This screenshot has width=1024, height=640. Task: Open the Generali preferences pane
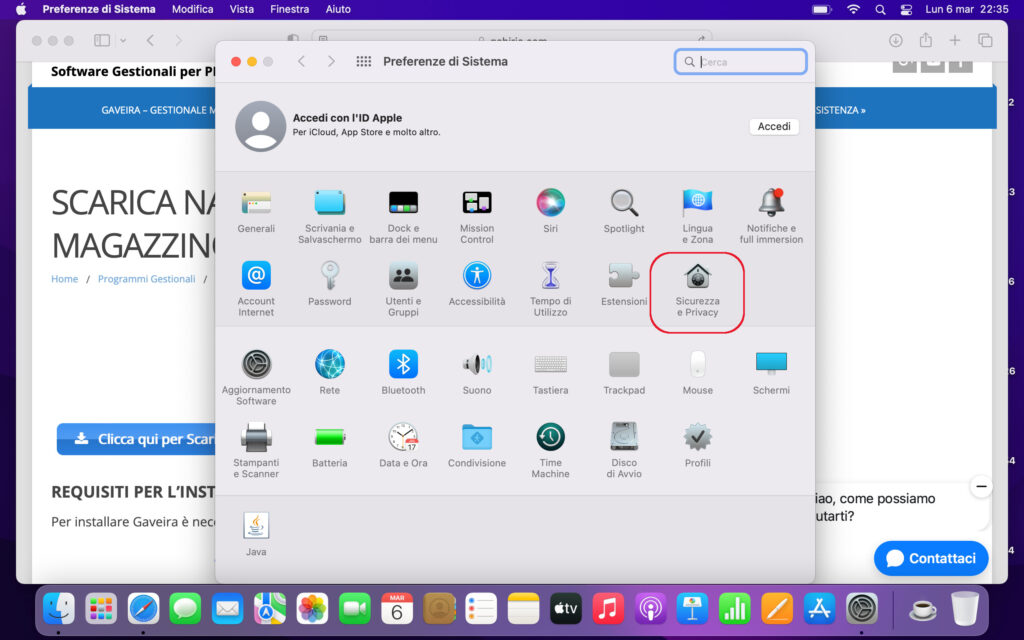[256, 211]
